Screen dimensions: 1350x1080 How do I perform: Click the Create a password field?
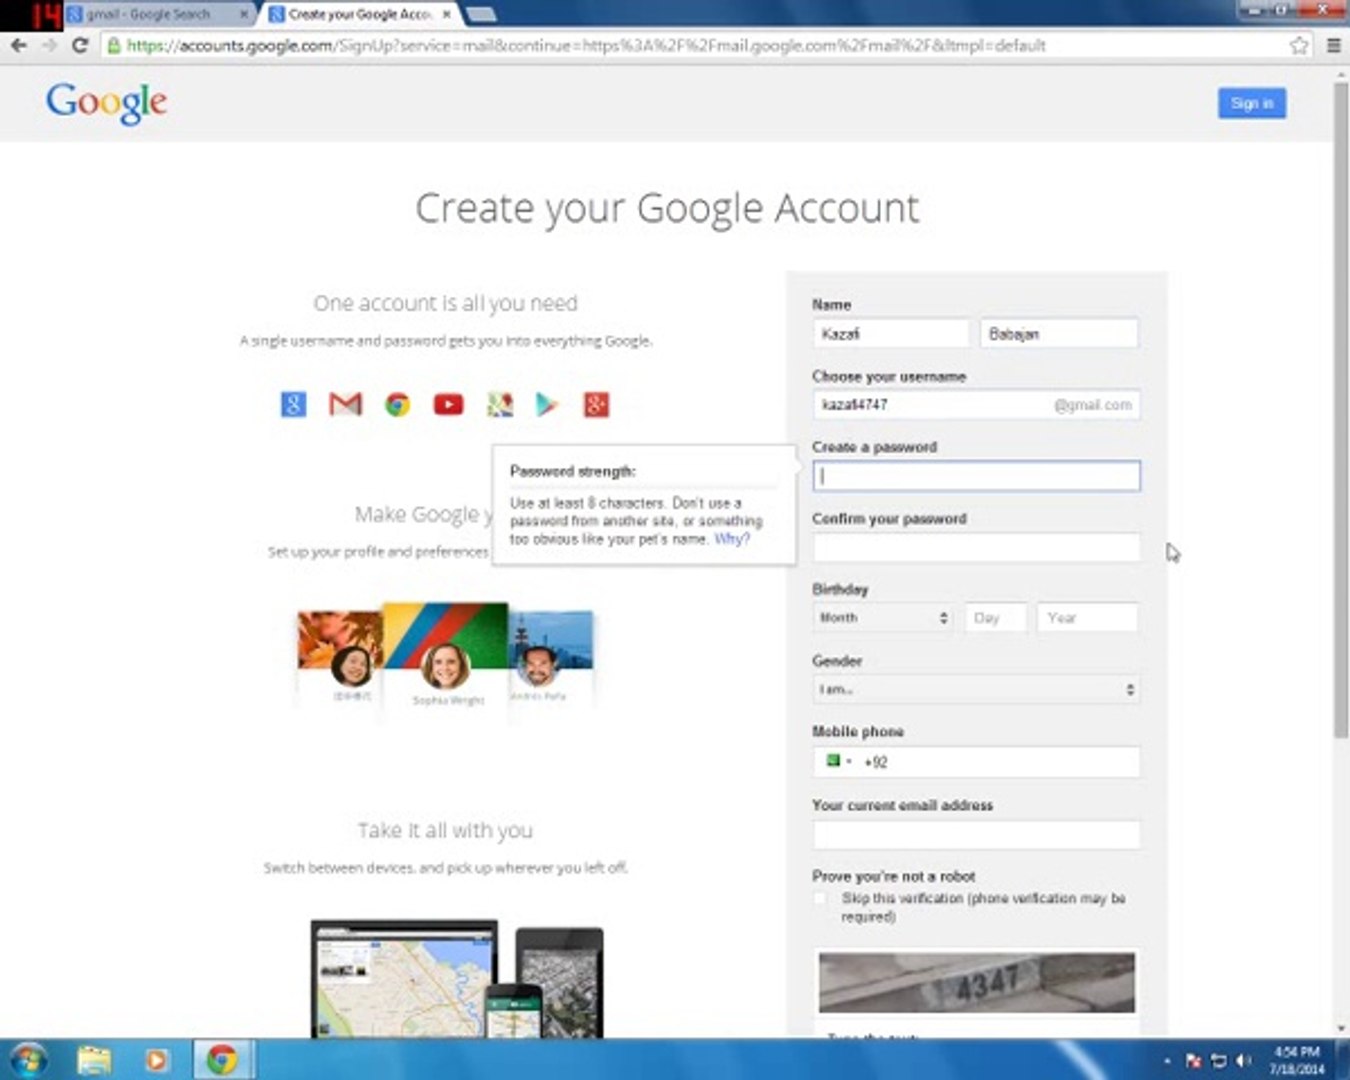(x=976, y=476)
